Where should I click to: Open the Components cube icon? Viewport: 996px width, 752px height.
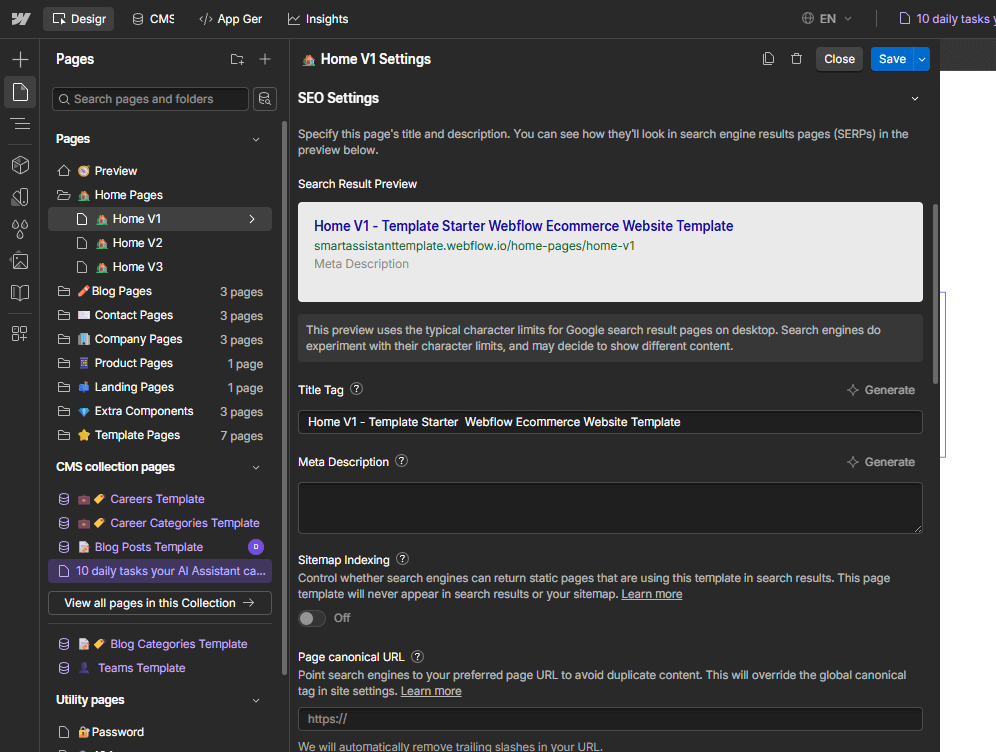coord(20,165)
